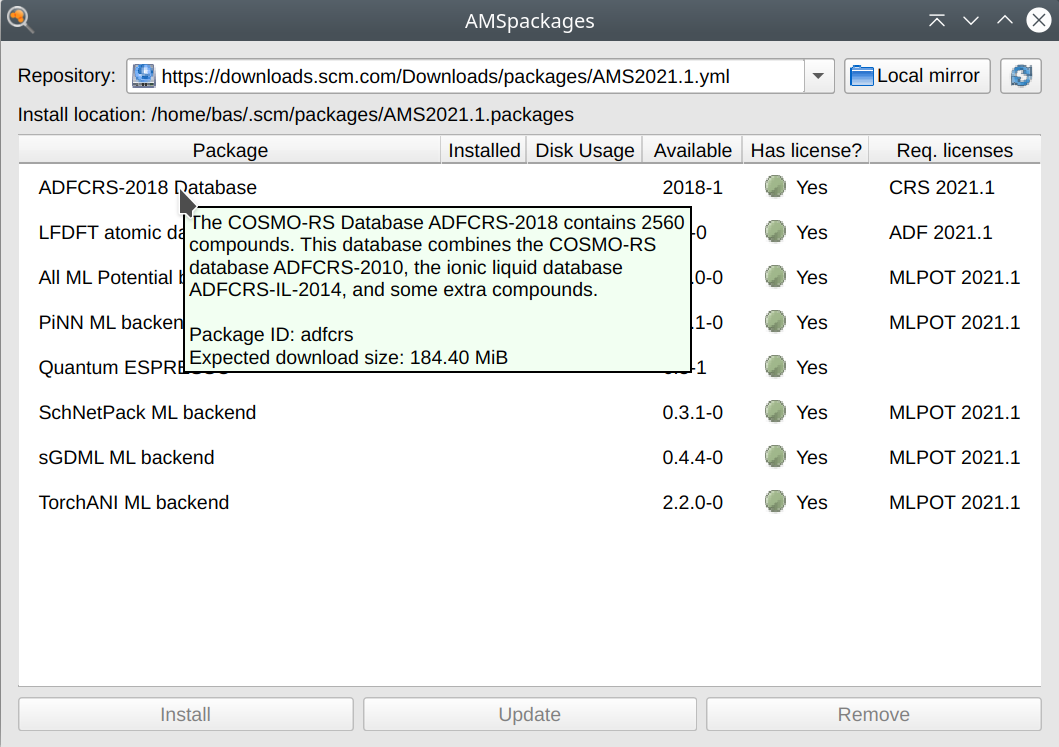Click the AMSpackages app icon in title bar
The height and width of the screenshot is (747, 1059).
pos(20,19)
